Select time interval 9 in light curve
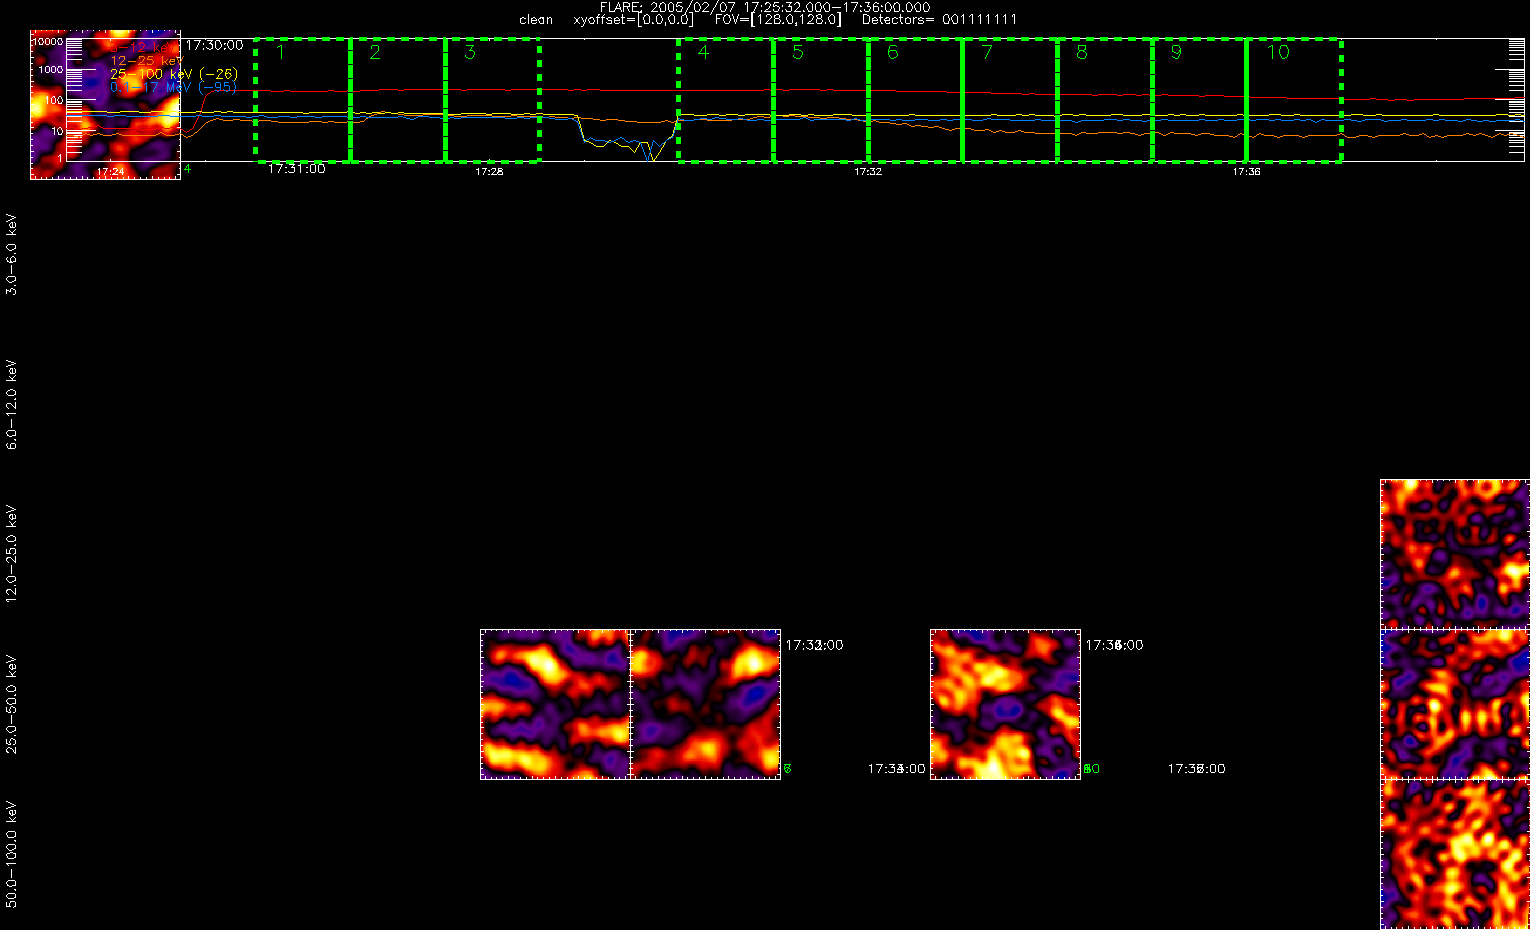Screen dimensions: 1530x930 coord(1199,100)
